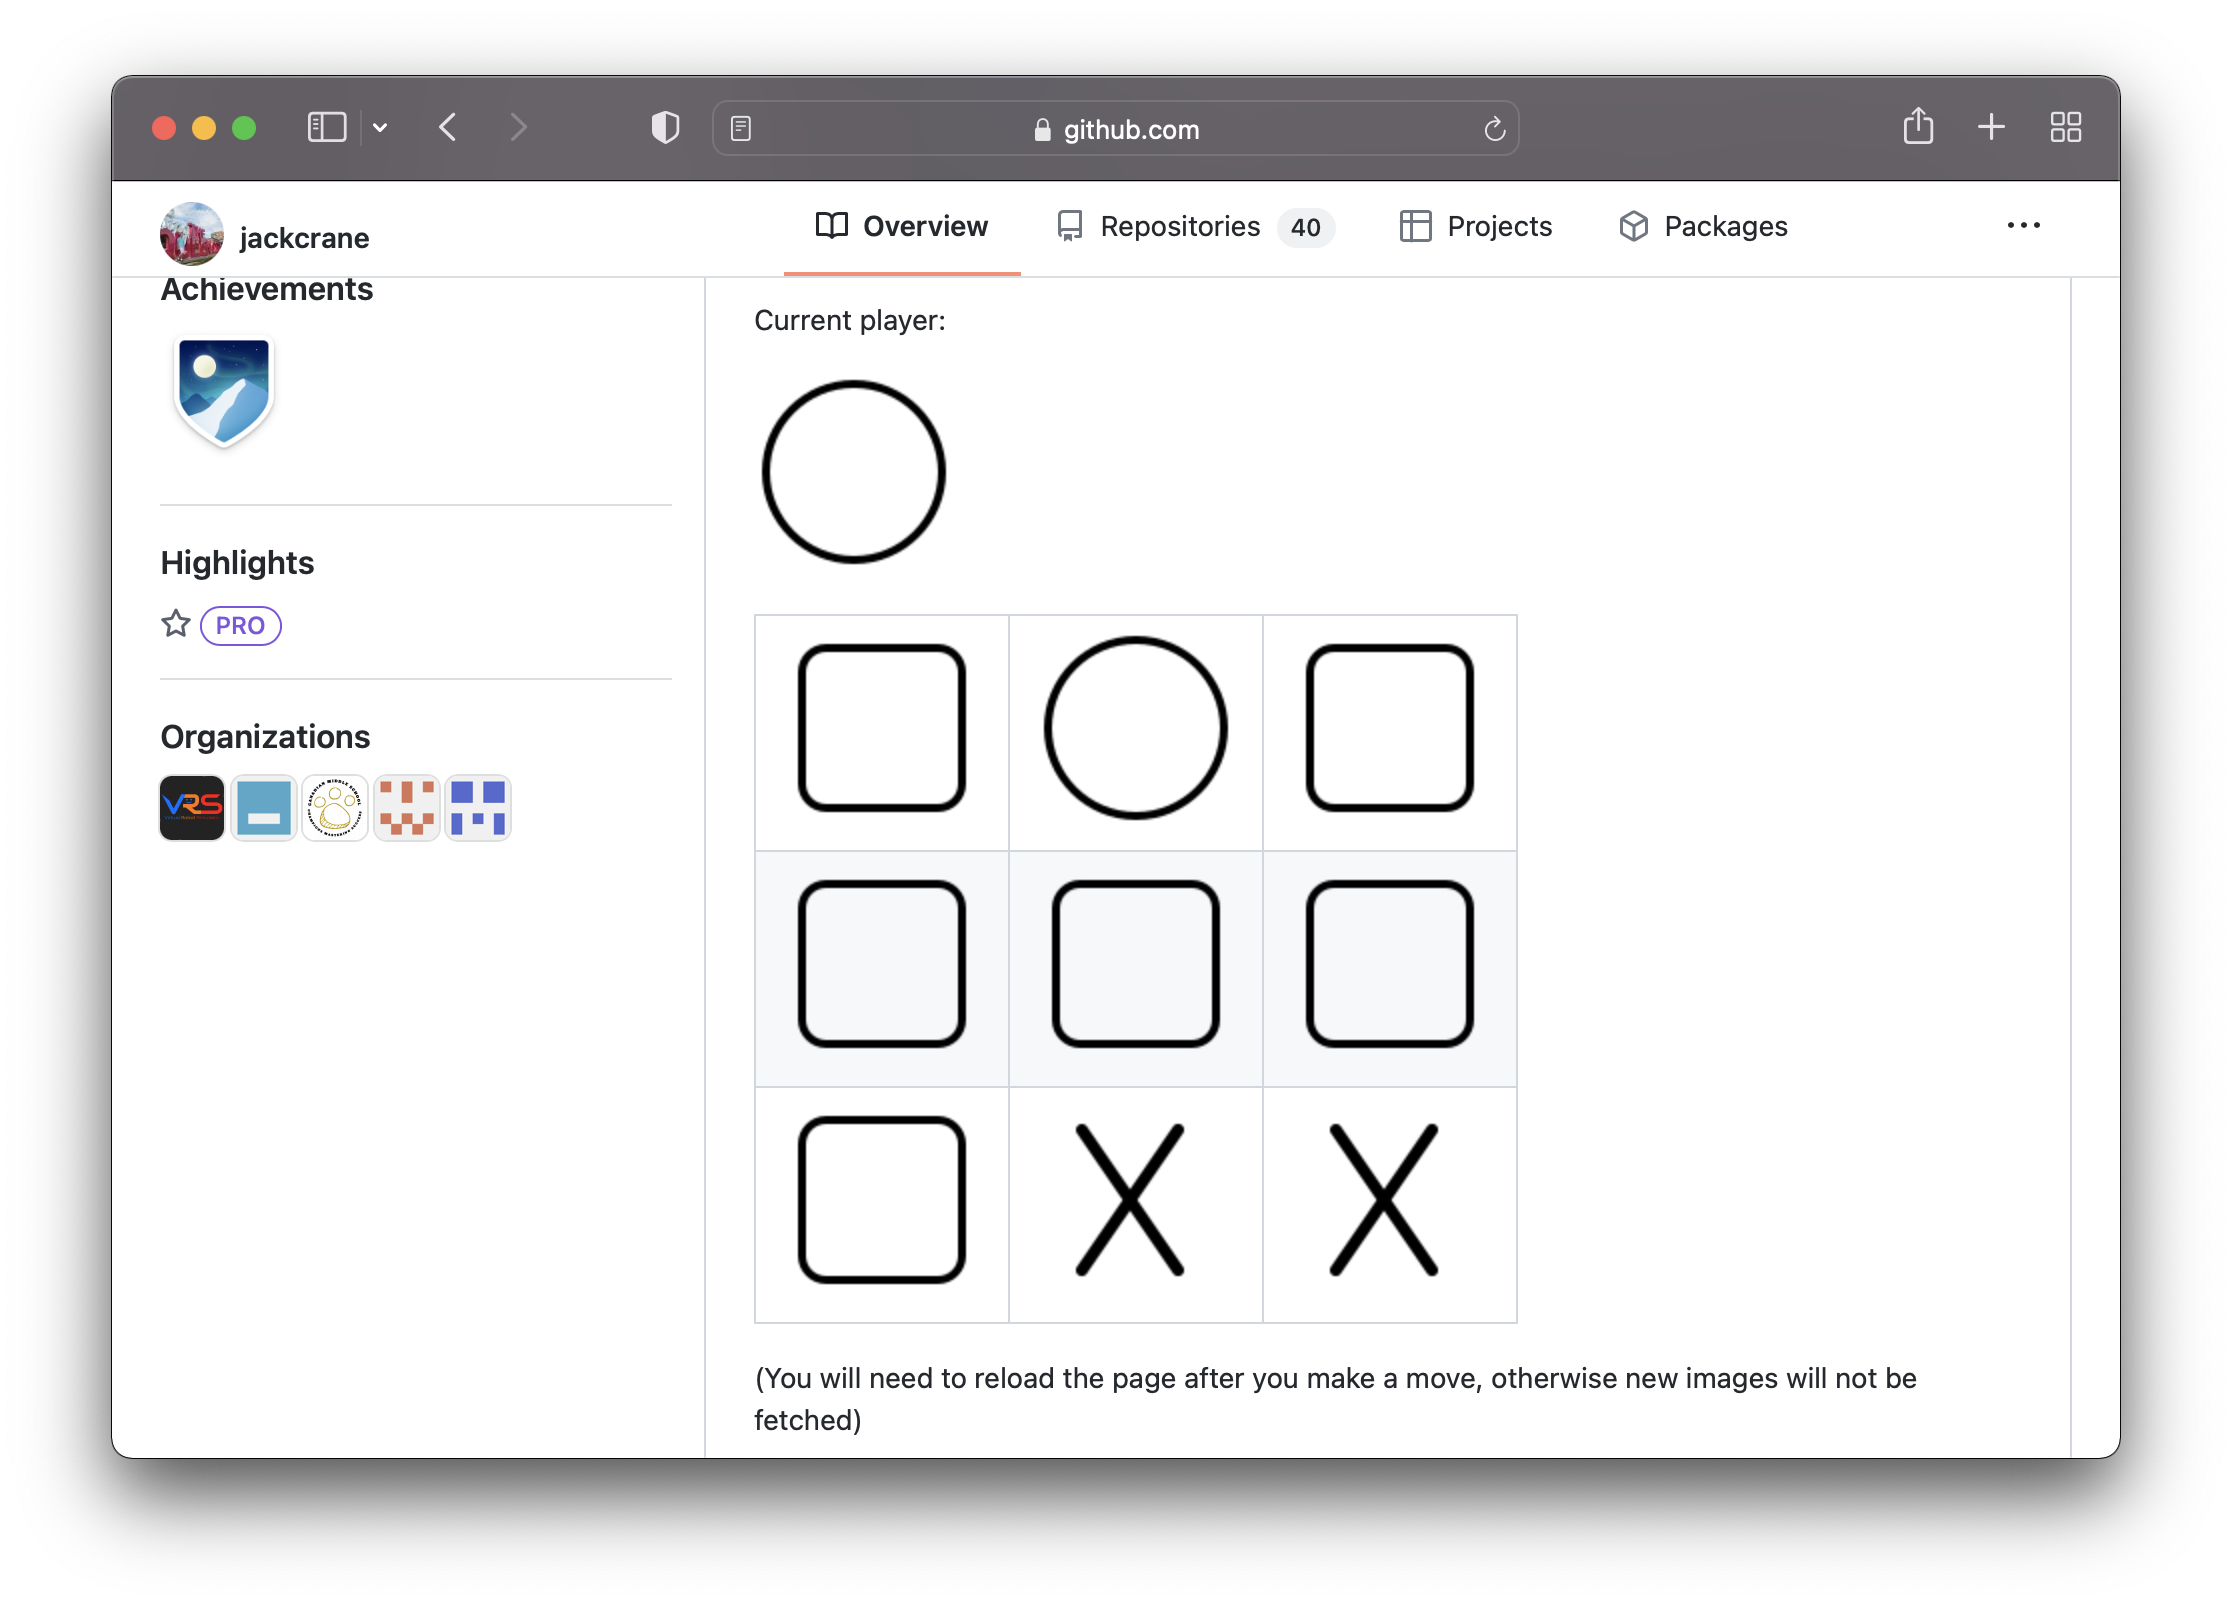Expand the sidebar chevron dropdown

[x=379, y=127]
